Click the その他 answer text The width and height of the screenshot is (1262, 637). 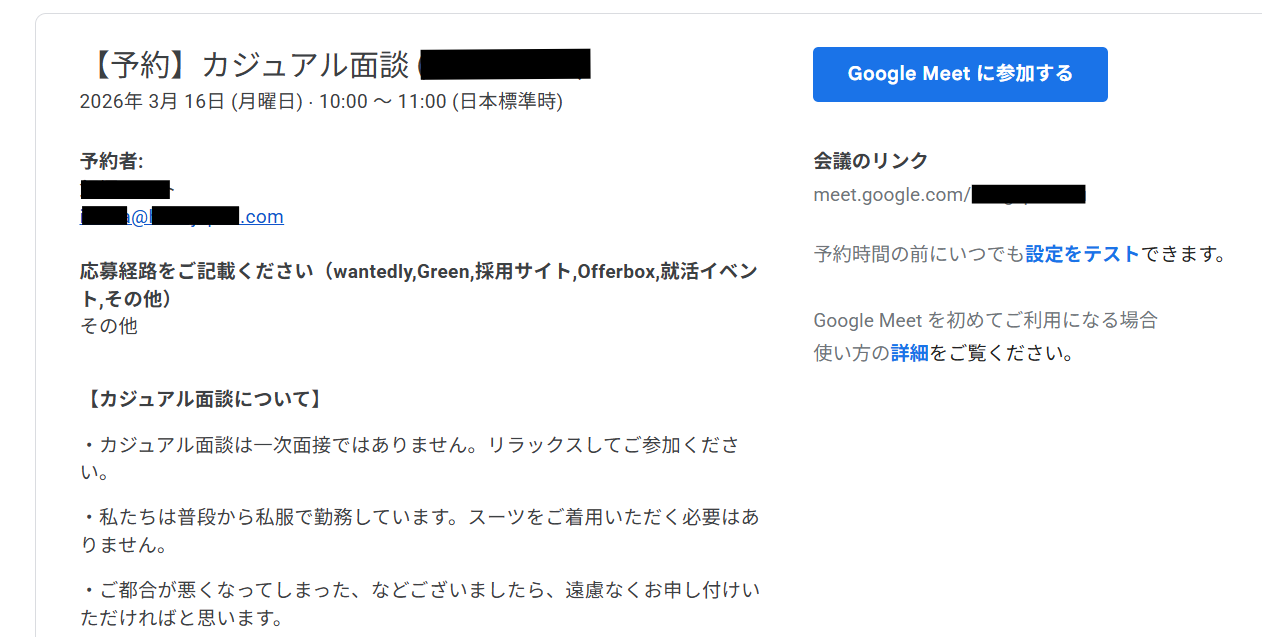pyautogui.click(x=109, y=326)
